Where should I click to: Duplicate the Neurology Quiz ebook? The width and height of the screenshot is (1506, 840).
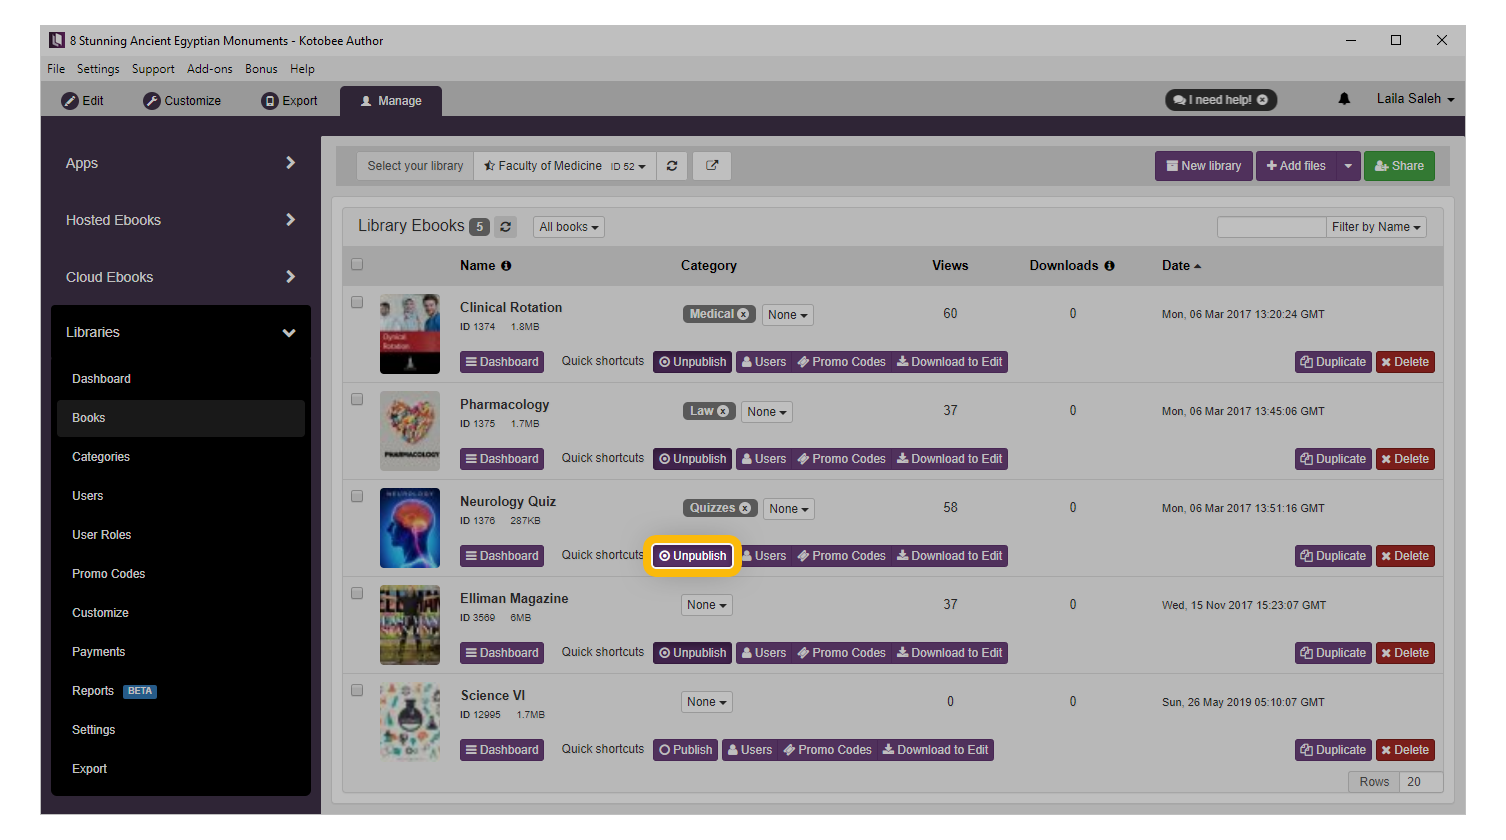tap(1333, 556)
